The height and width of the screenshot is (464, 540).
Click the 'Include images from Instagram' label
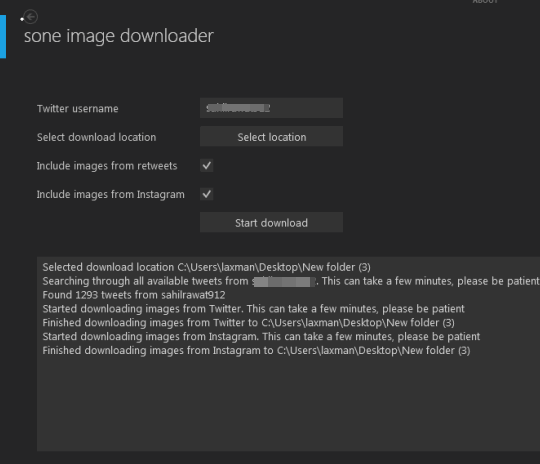pyautogui.click(x=111, y=195)
